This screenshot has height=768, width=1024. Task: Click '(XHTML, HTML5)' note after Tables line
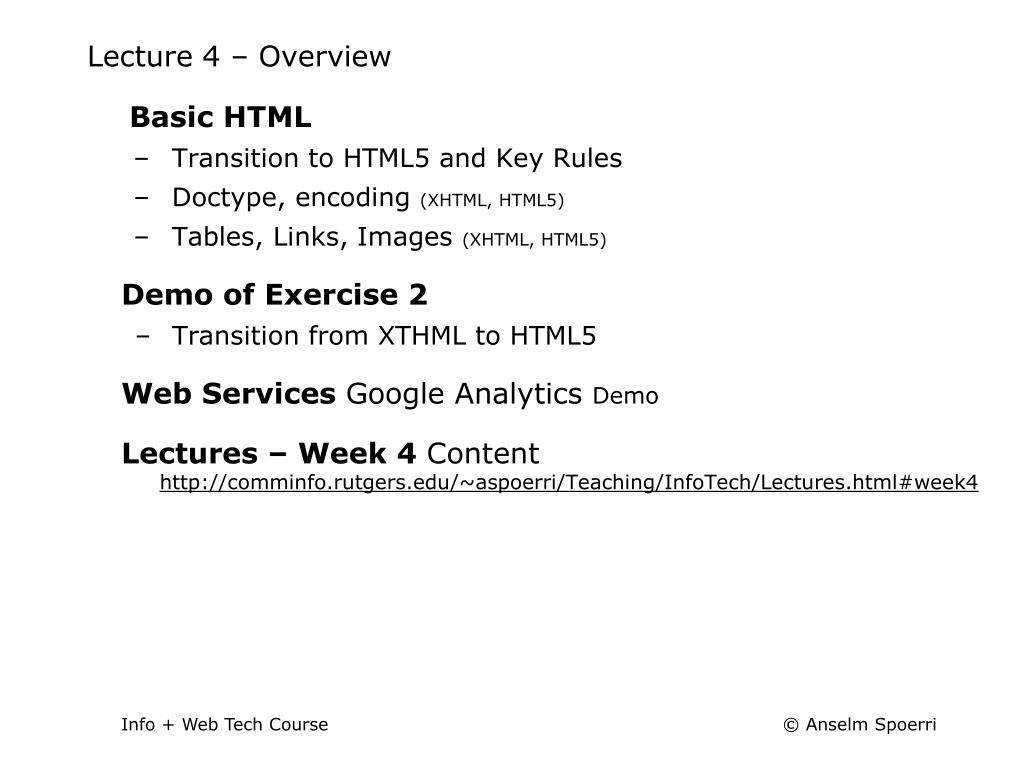coord(534,240)
